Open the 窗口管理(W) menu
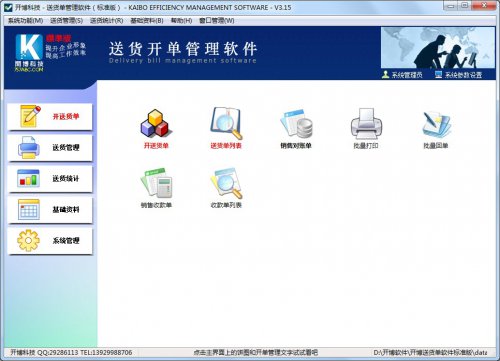The image size is (500, 361). (217, 21)
